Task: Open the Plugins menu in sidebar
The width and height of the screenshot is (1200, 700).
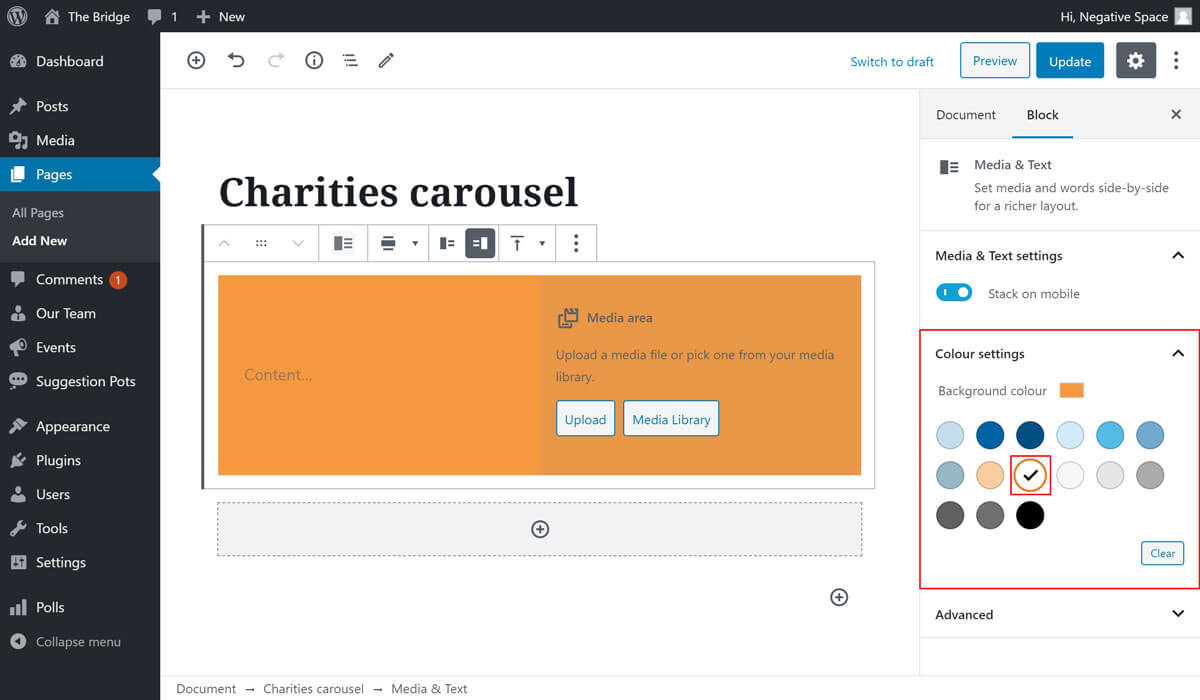Action: (58, 460)
